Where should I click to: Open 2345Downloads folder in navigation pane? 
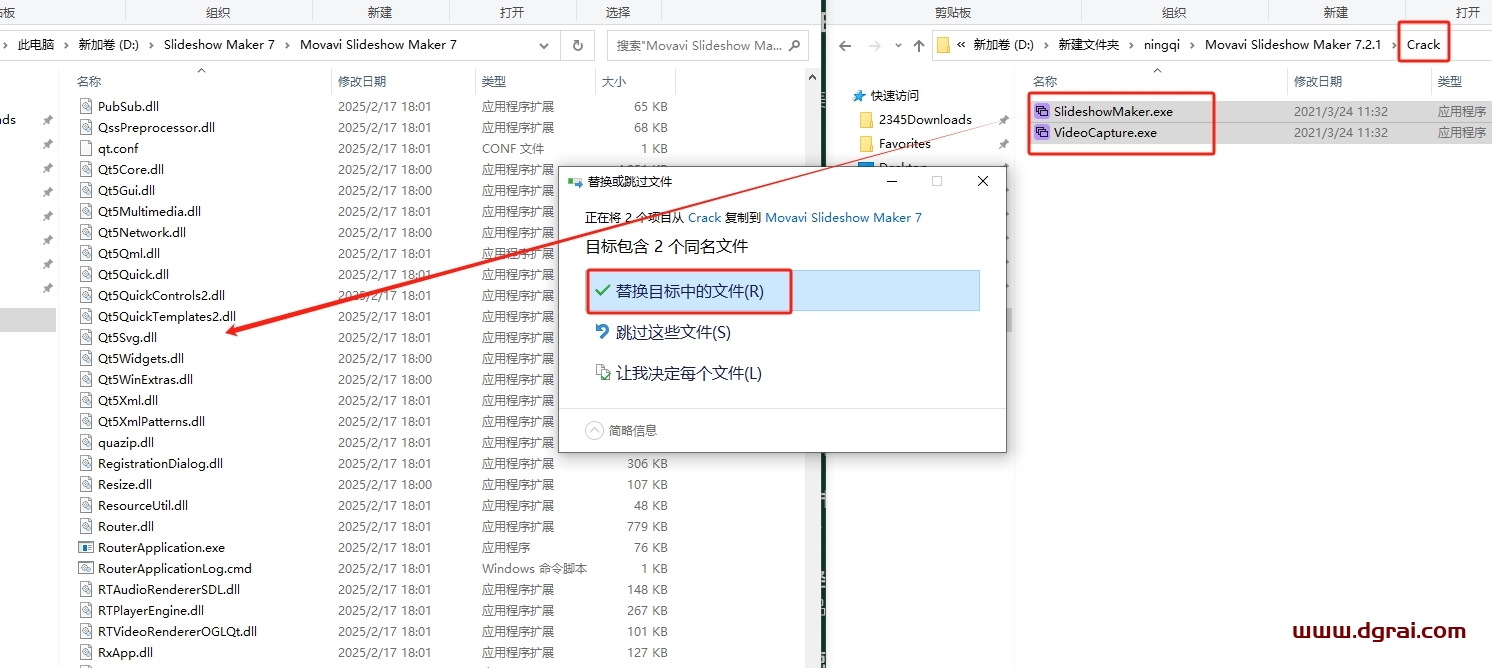coord(925,119)
